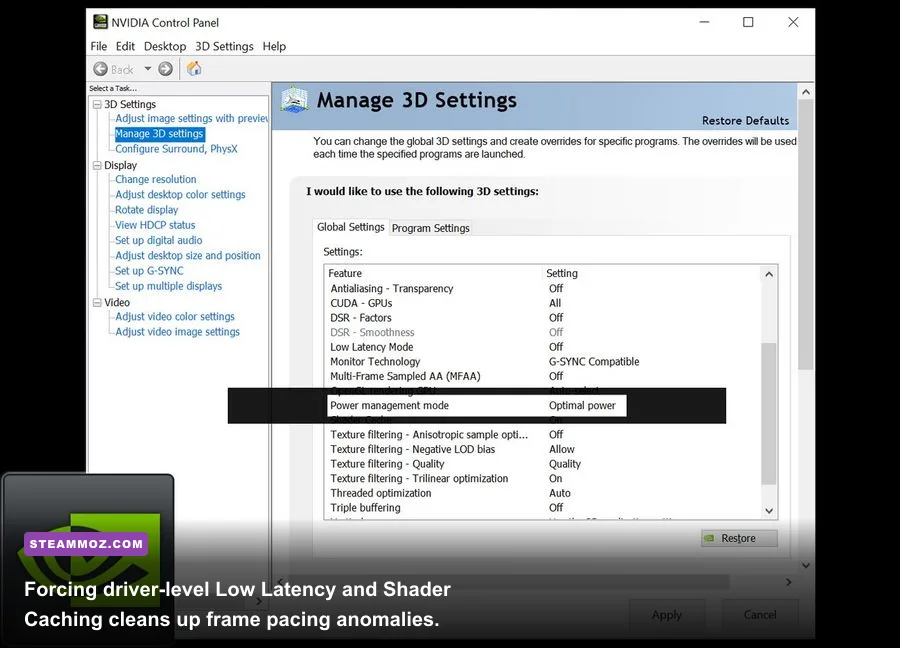Click the Back arrow icon
The width and height of the screenshot is (900, 648).
[100, 69]
